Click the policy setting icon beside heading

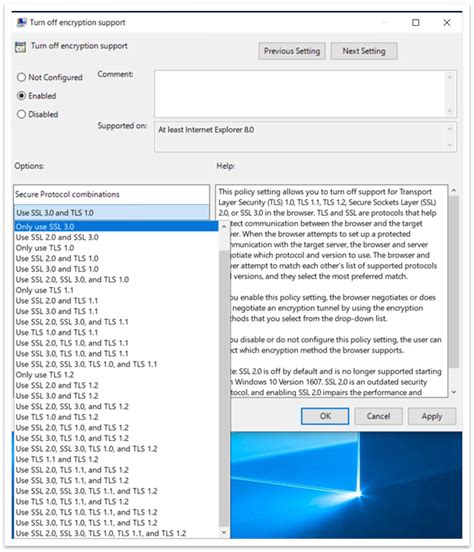(x=20, y=47)
